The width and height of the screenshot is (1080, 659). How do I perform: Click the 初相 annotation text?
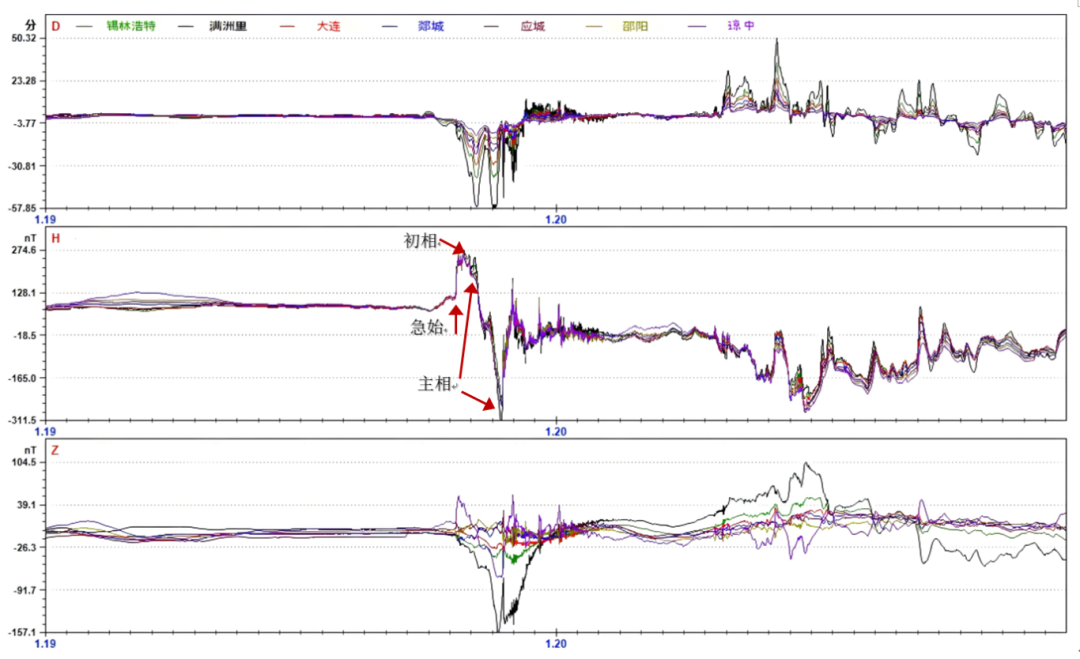coord(419,241)
